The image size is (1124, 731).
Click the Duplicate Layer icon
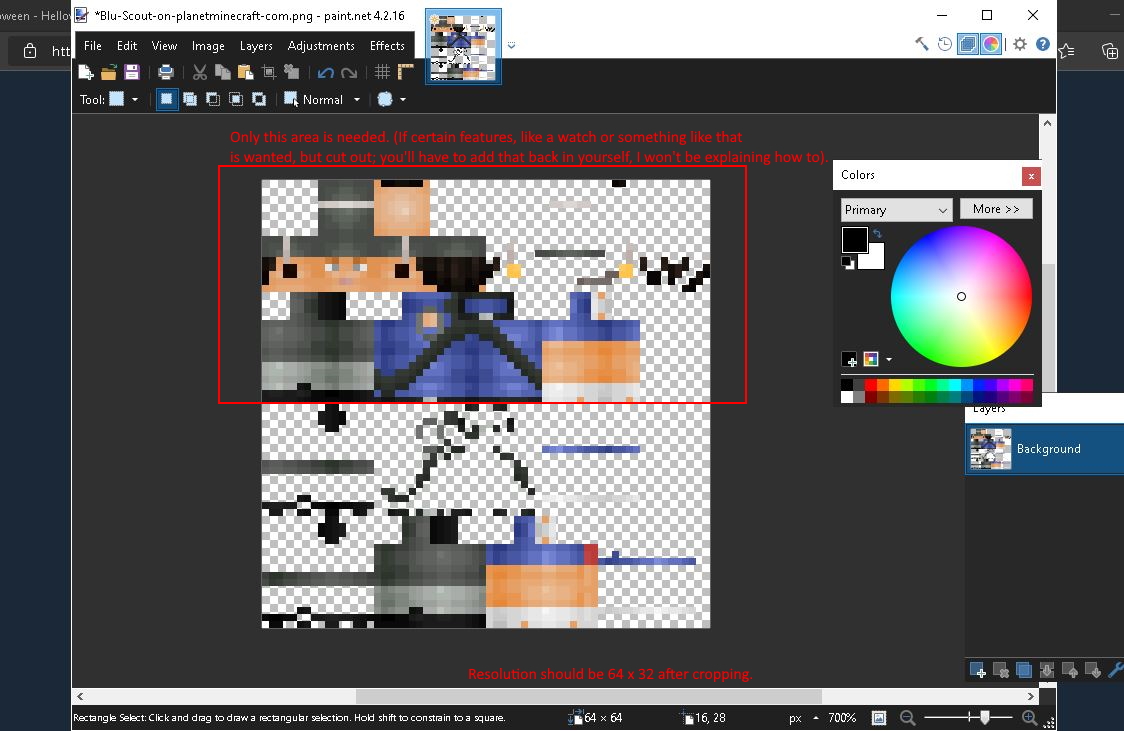[1024, 671]
